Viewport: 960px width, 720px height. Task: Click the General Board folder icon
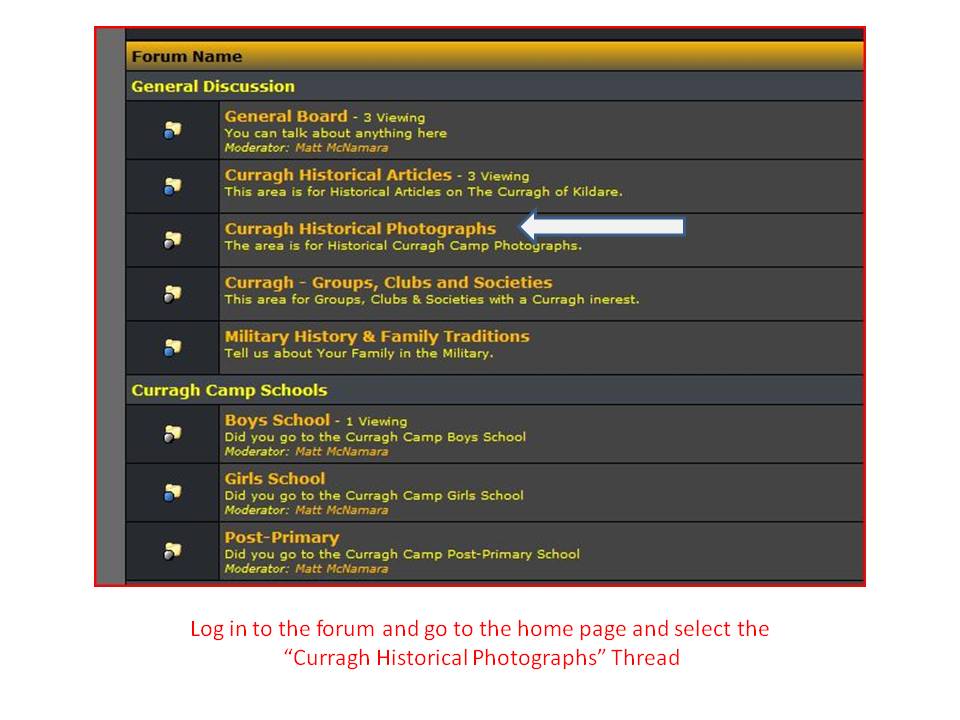(173, 130)
